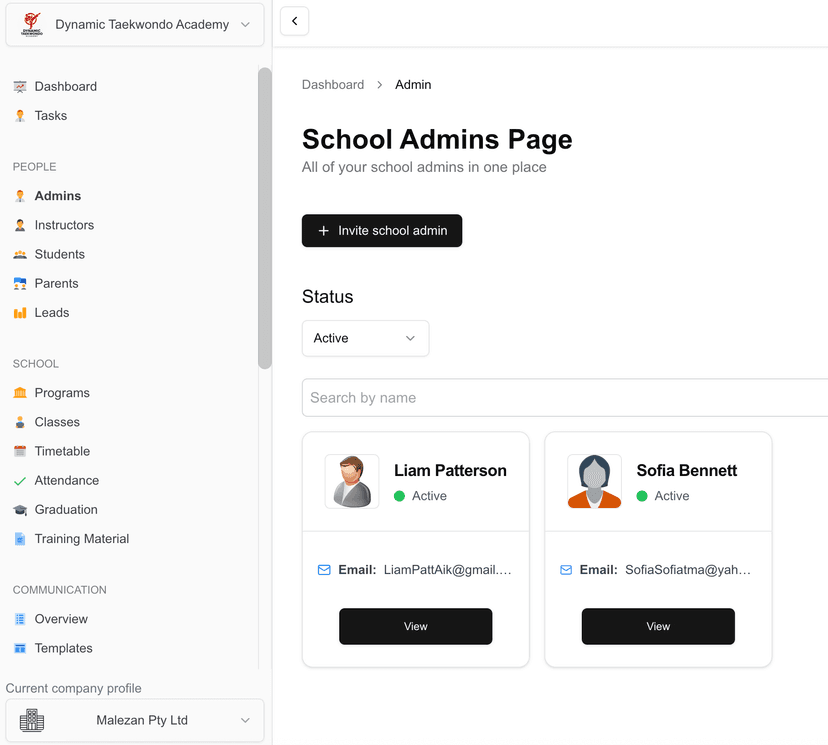The image size is (828, 745).
Task: Open the Active status dropdown
Action: pos(365,338)
